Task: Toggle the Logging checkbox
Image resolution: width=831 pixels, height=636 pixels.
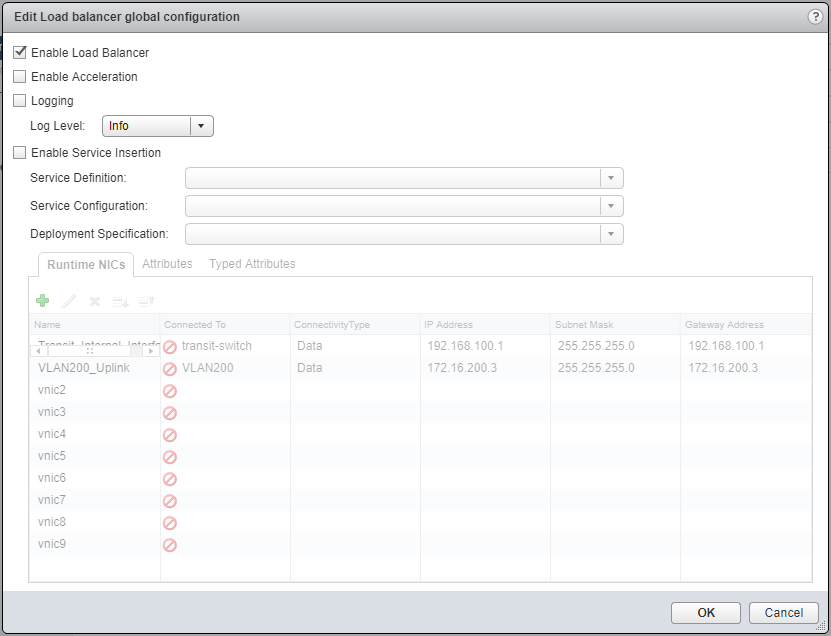Action: [x=20, y=100]
